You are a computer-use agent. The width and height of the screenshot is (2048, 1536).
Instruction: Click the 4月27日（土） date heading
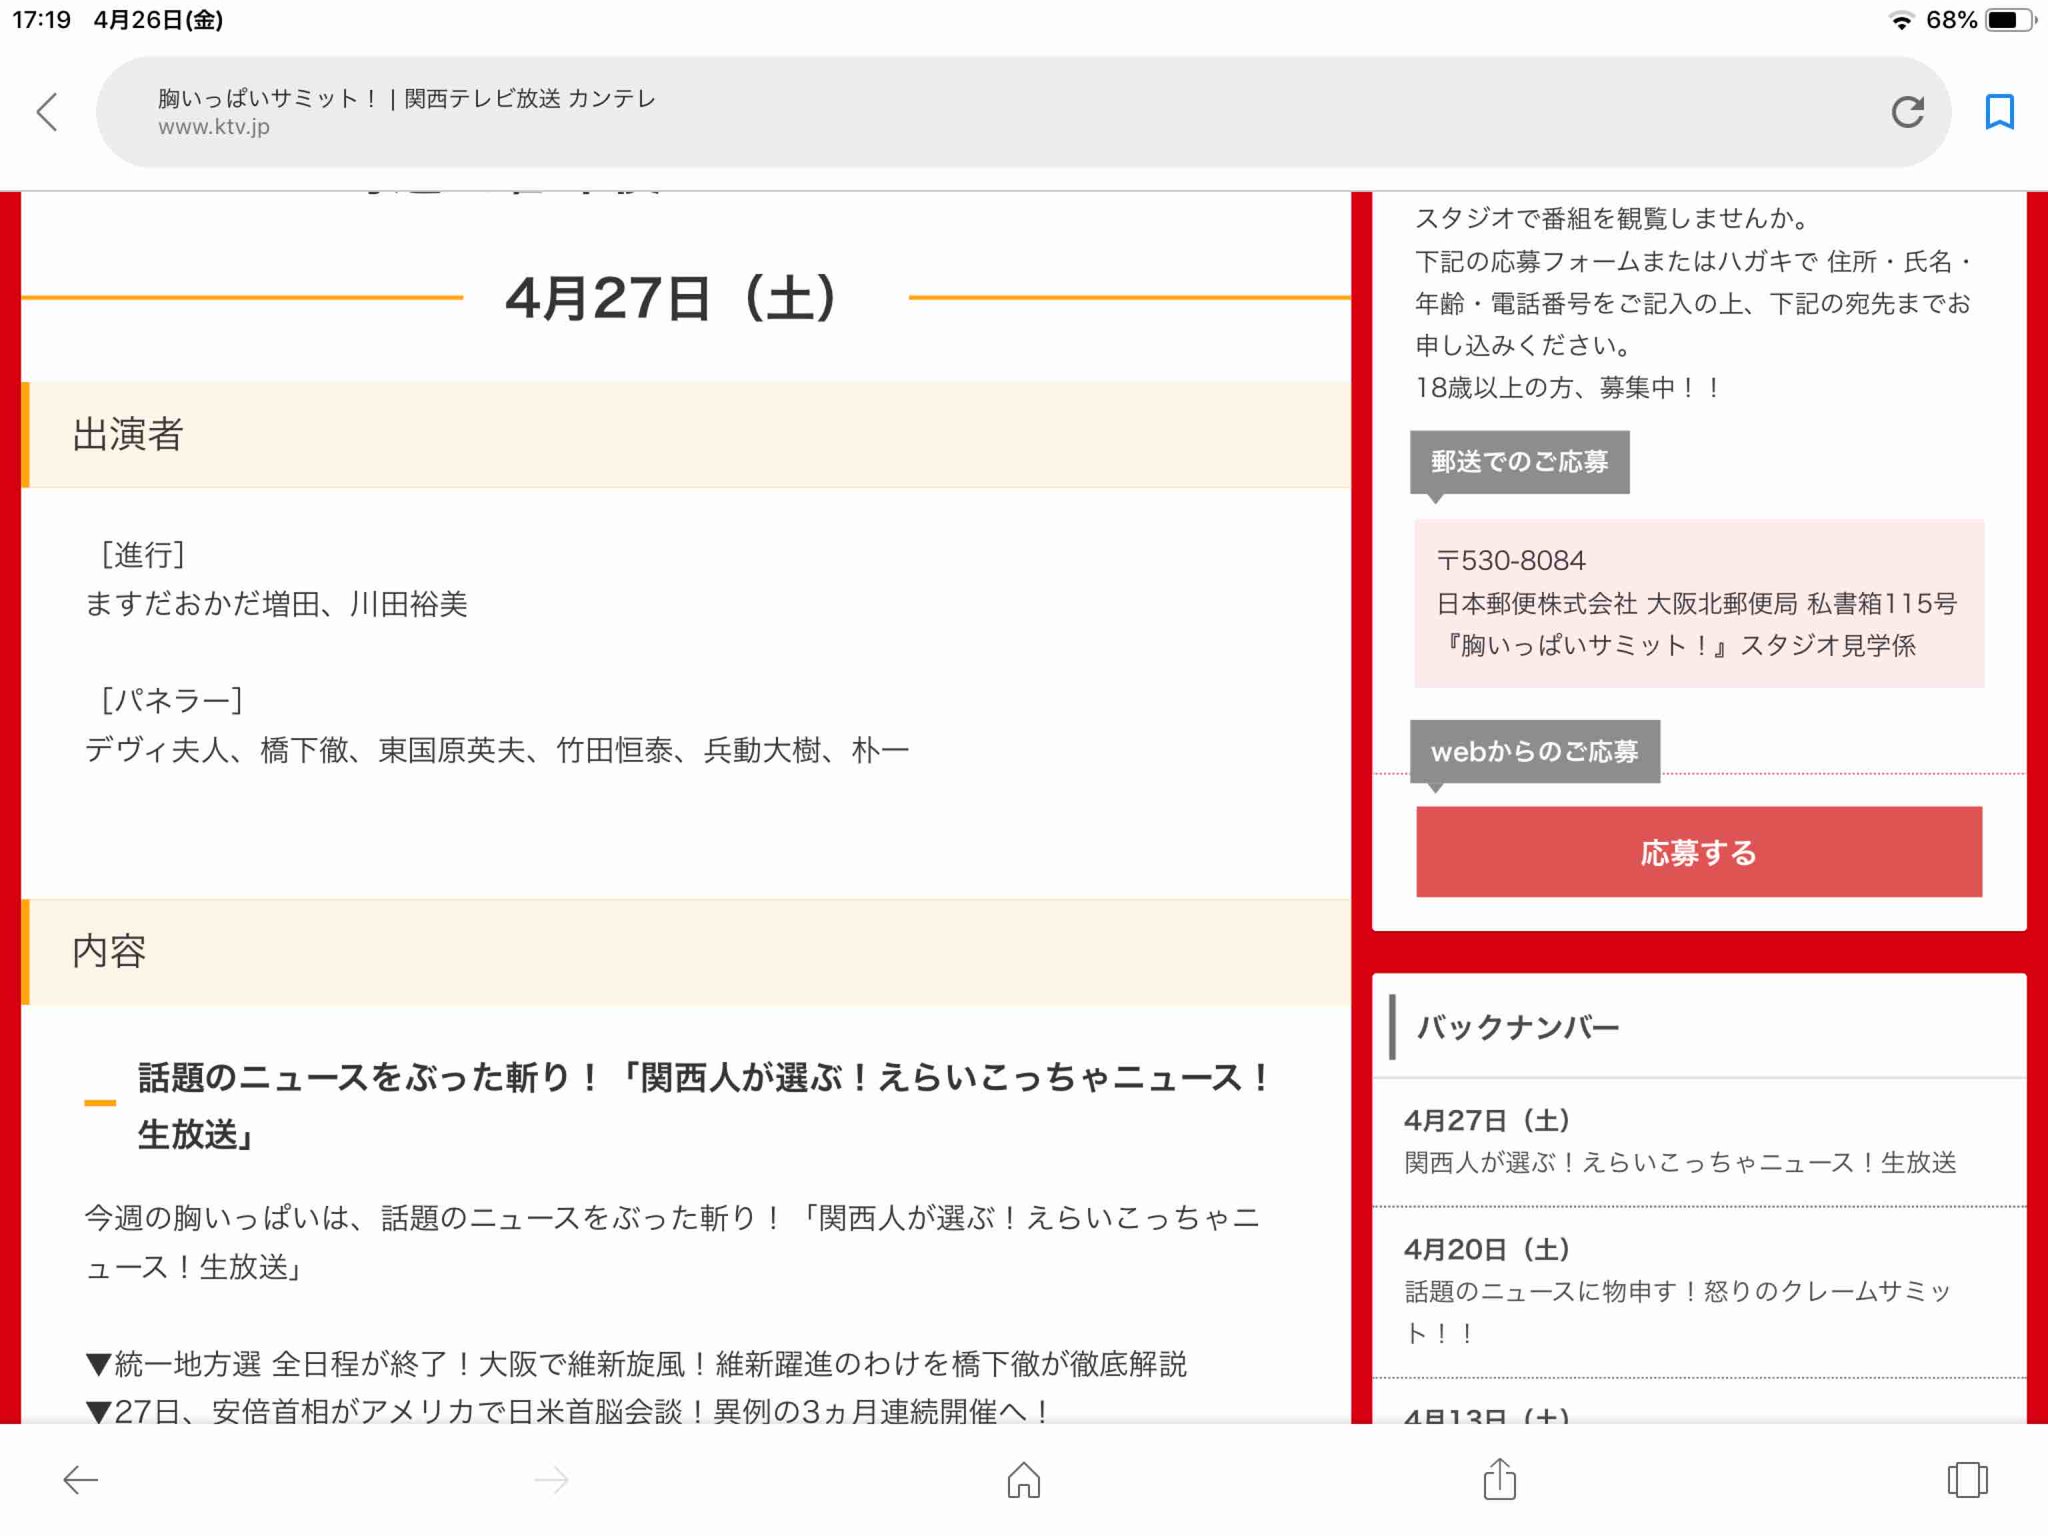pos(671,298)
